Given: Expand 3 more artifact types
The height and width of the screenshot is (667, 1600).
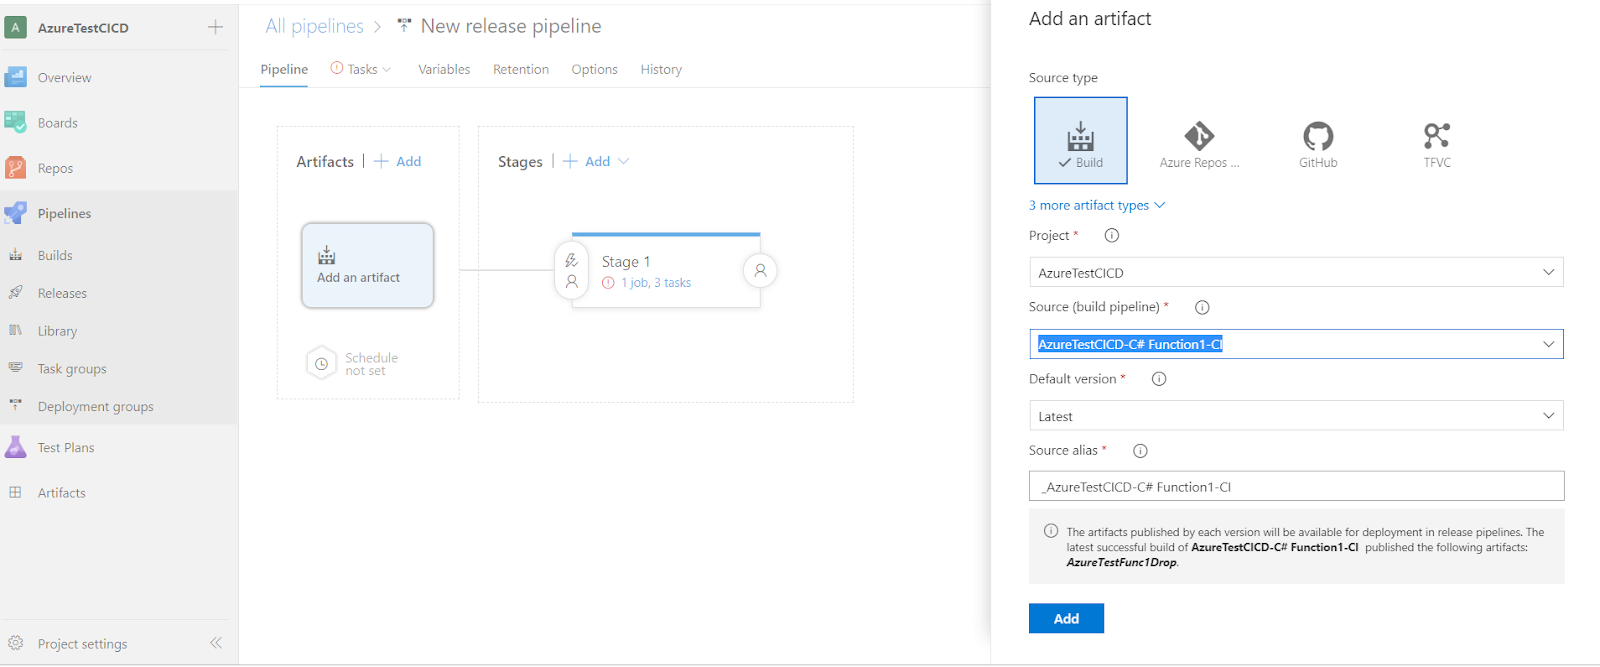Looking at the screenshot, I should coord(1096,205).
